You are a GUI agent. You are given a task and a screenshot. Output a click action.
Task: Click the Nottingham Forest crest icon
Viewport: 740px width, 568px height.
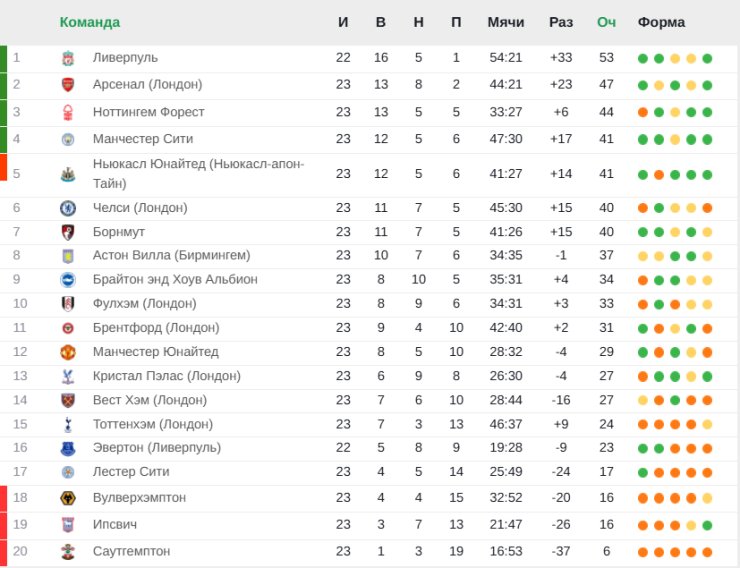(x=68, y=112)
